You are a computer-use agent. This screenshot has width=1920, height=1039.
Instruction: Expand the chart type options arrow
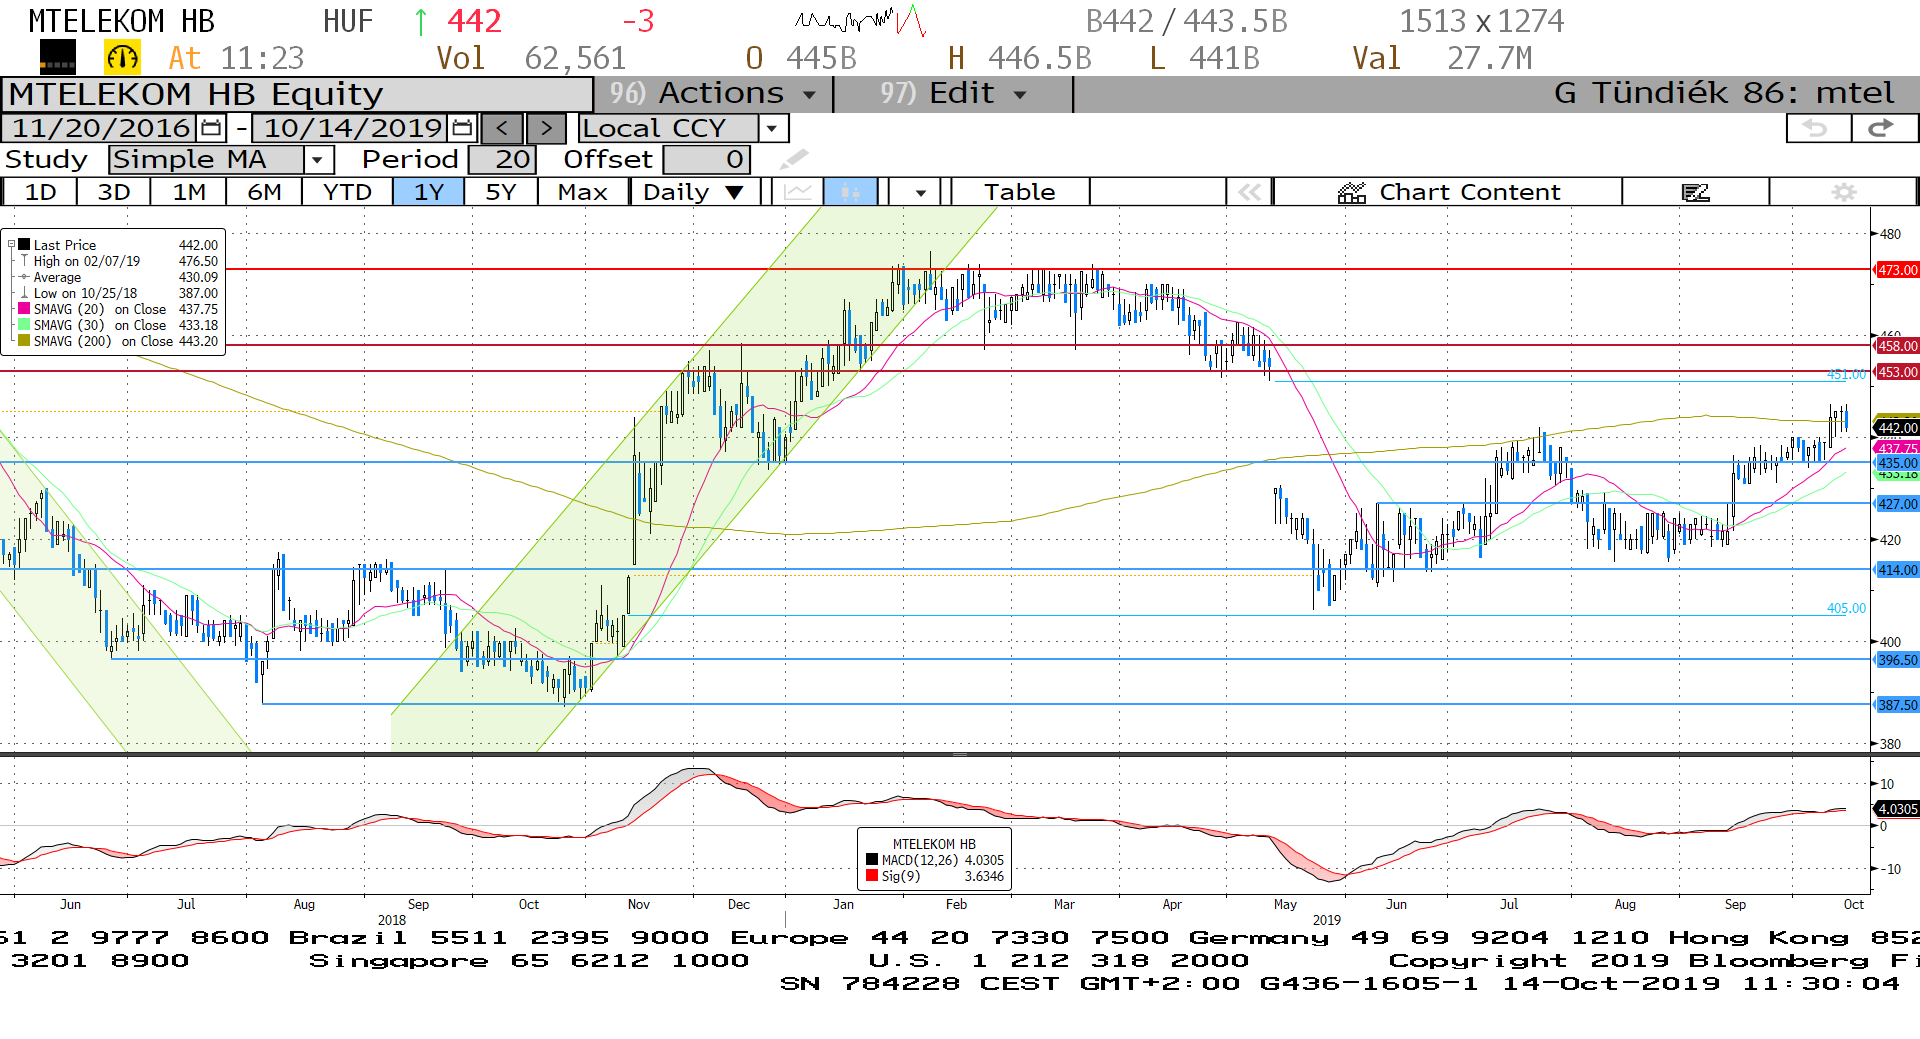920,192
